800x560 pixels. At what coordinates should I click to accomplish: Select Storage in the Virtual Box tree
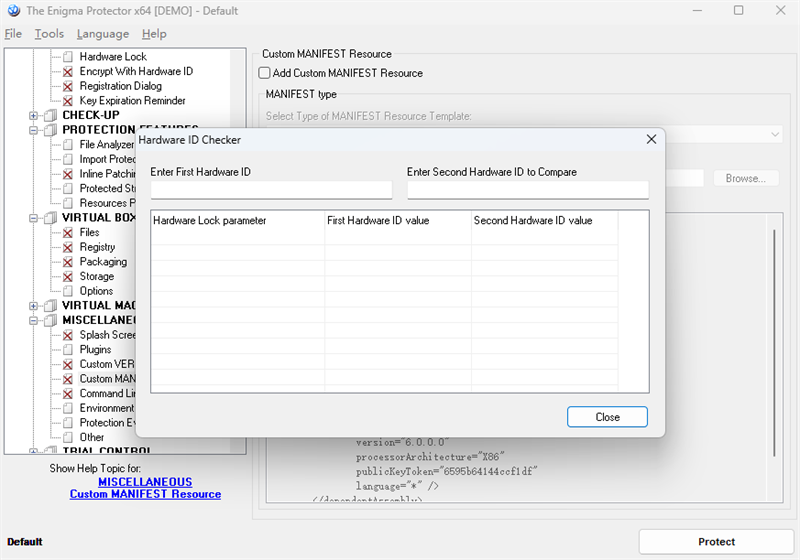coord(96,277)
